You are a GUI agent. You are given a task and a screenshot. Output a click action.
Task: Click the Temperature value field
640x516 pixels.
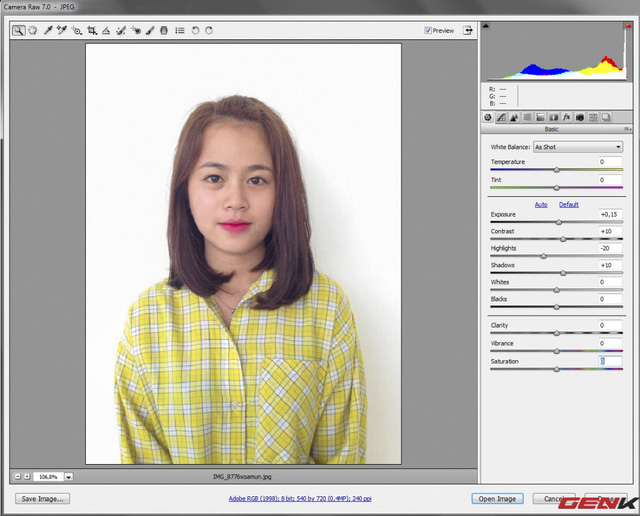[x=610, y=162]
